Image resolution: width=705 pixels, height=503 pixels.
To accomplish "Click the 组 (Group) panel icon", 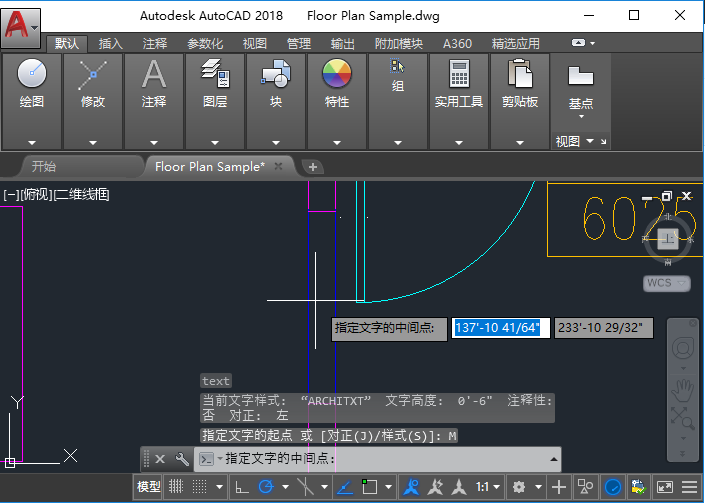I will [397, 66].
